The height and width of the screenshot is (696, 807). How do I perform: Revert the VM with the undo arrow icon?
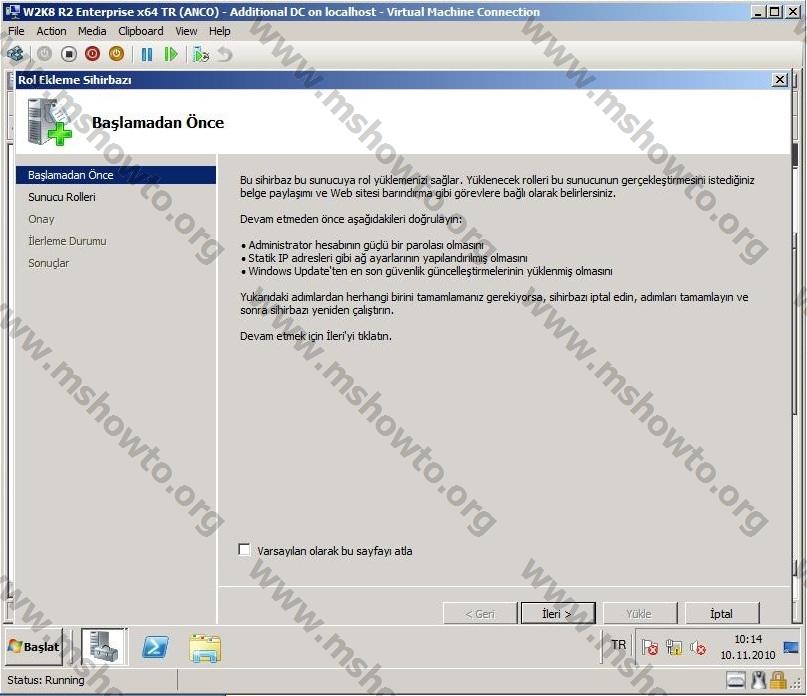[225, 54]
